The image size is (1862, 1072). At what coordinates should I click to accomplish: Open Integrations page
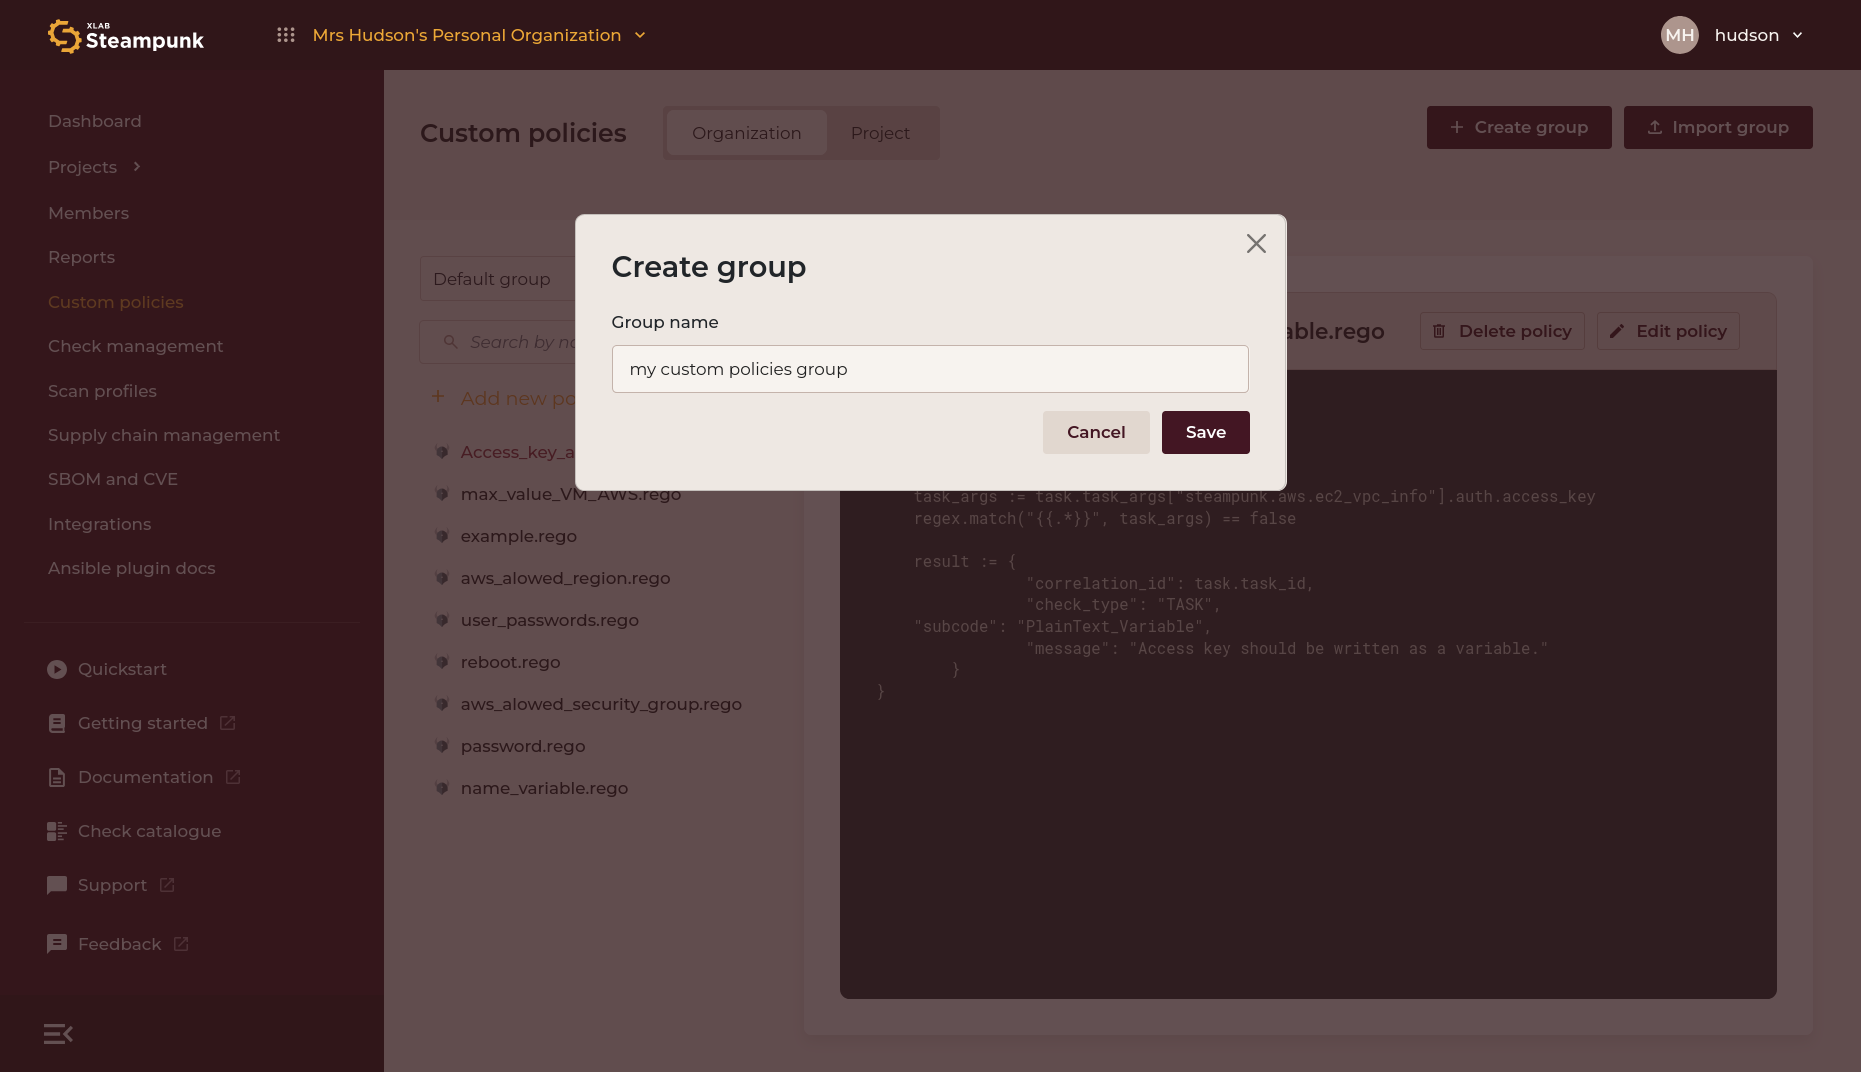pyautogui.click(x=99, y=524)
